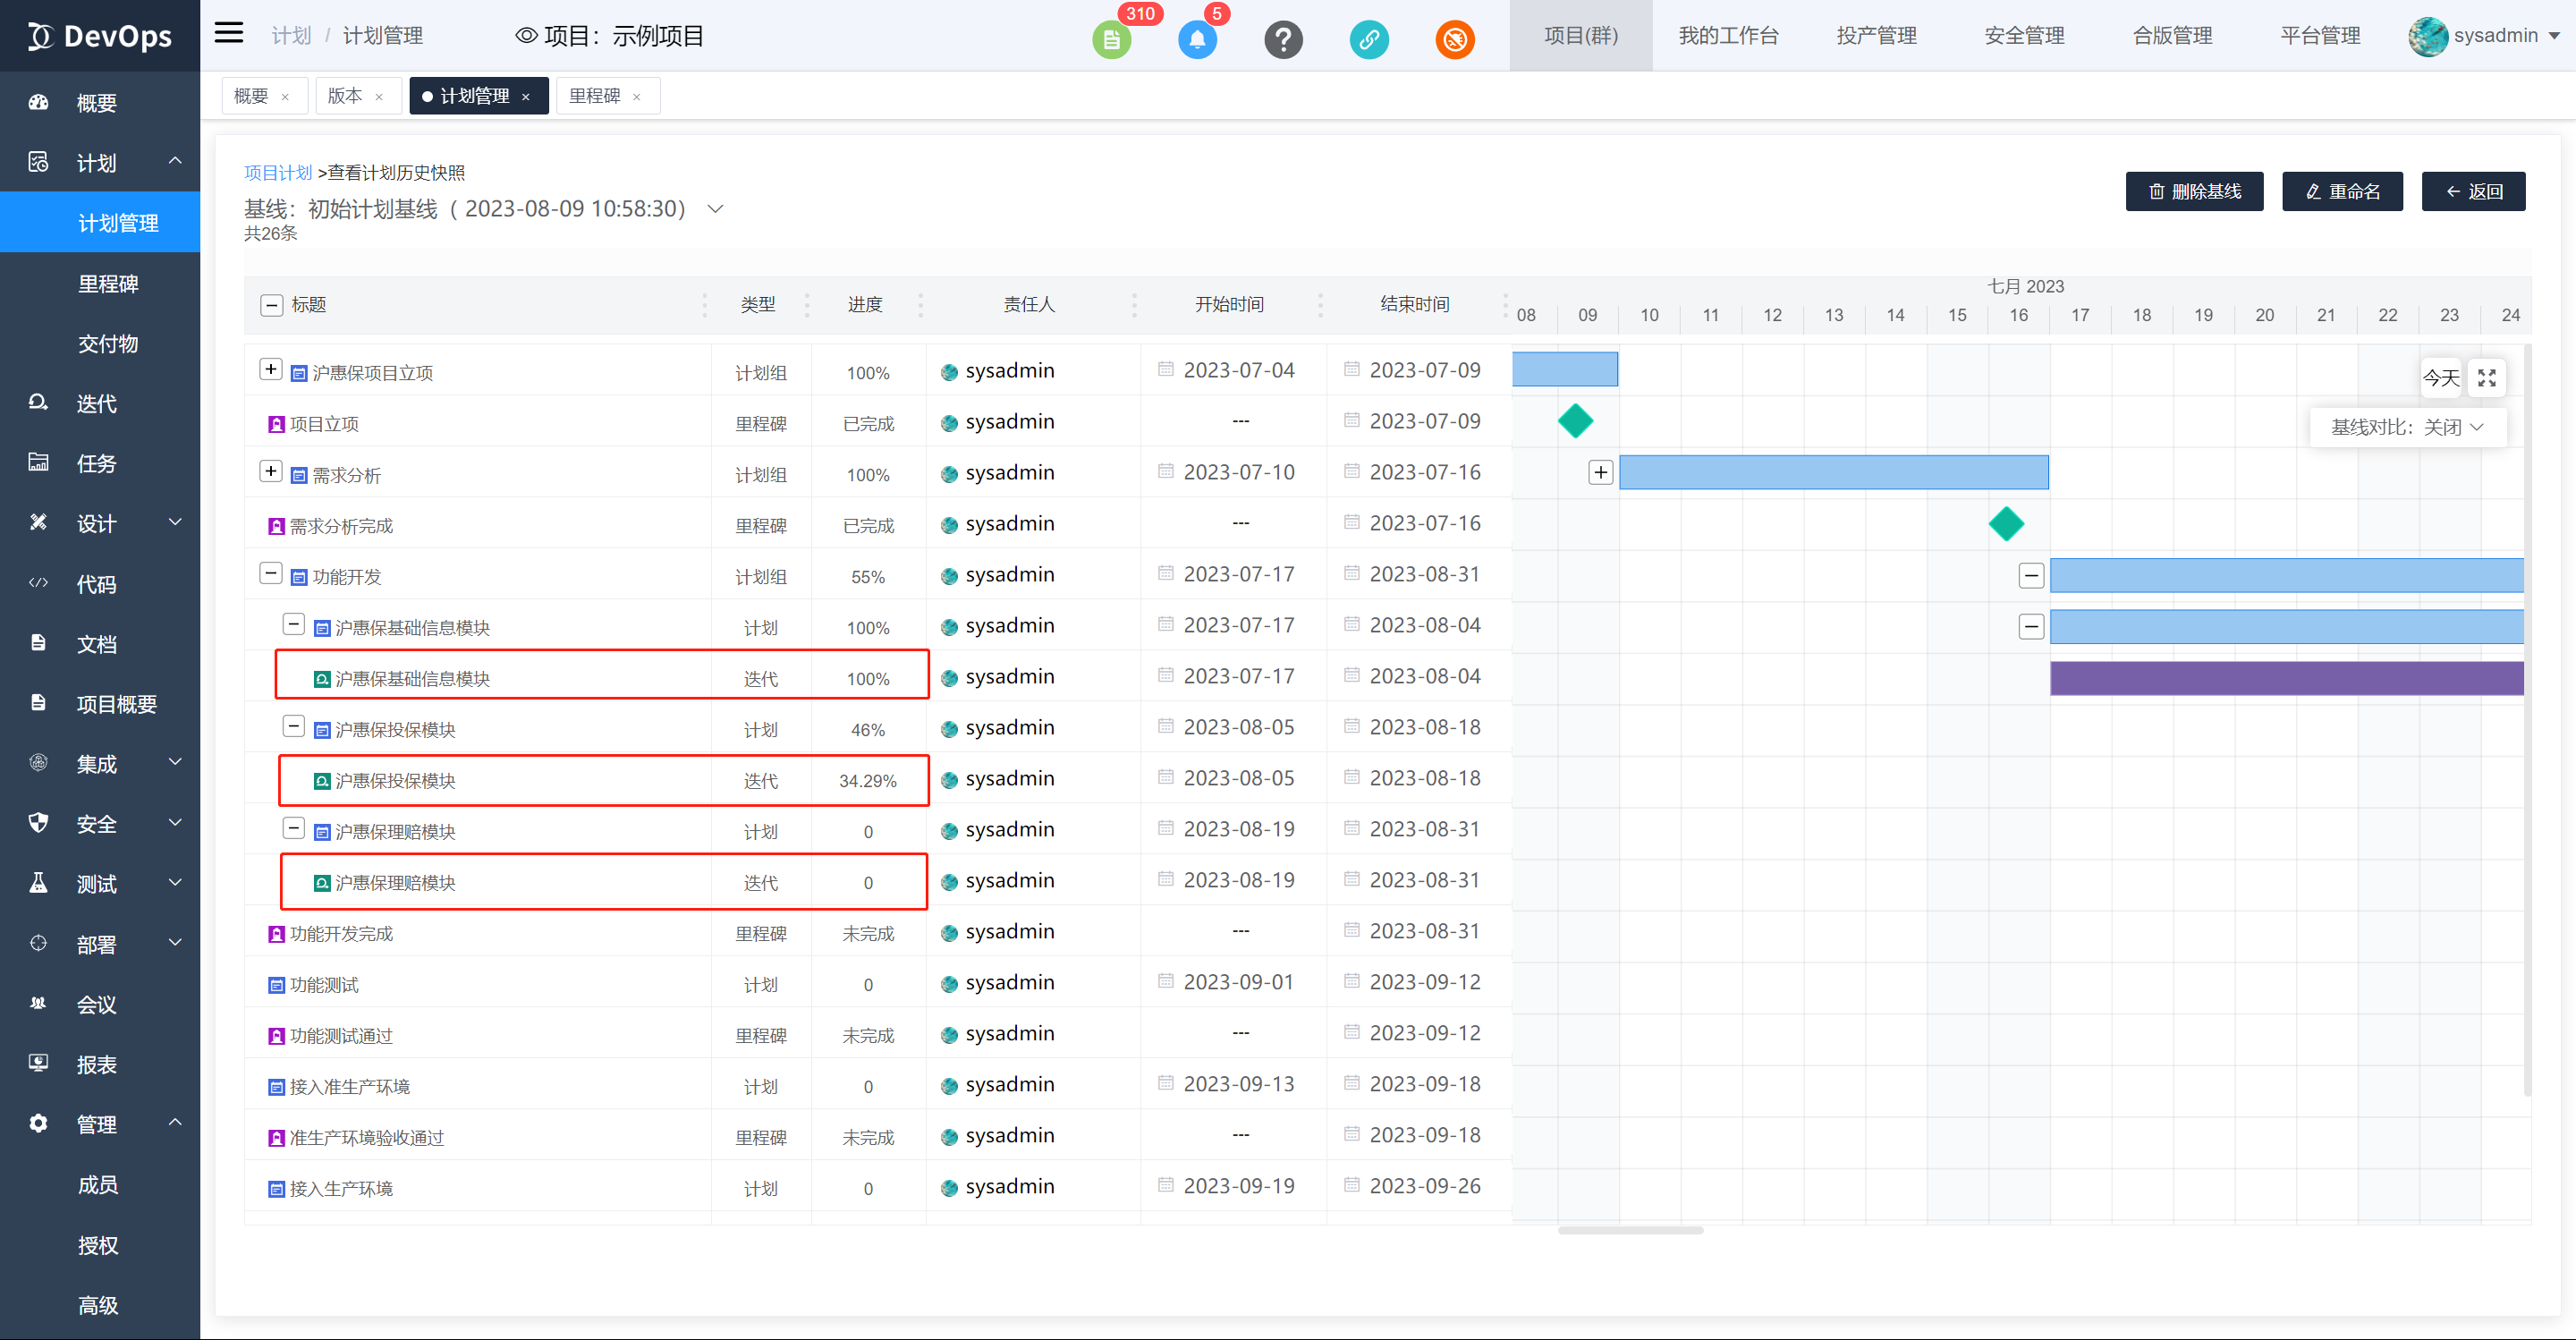Click the orange circular header icon
The image size is (2576, 1340).
click(1455, 40)
